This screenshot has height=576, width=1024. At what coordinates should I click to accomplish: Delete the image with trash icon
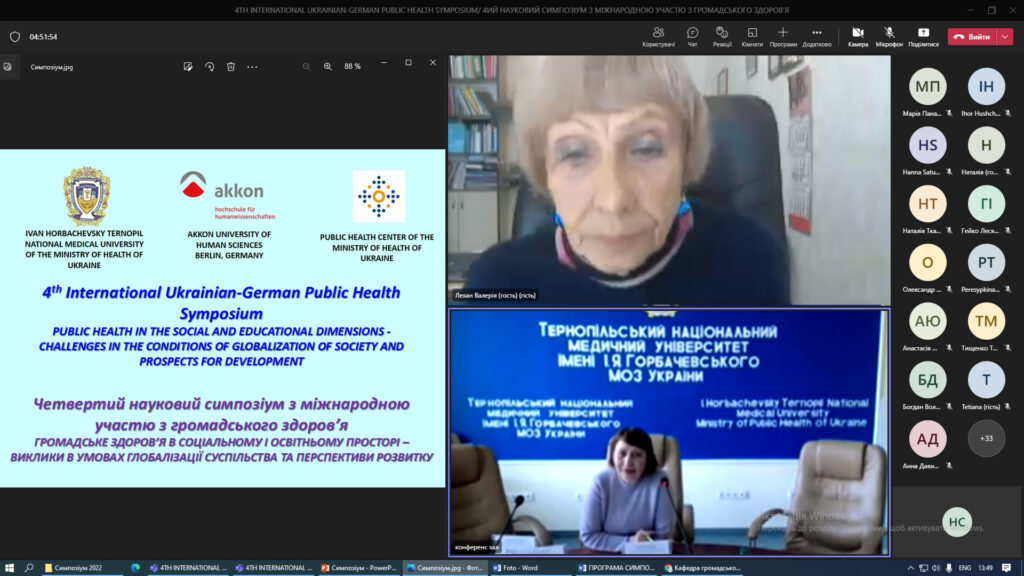(231, 66)
